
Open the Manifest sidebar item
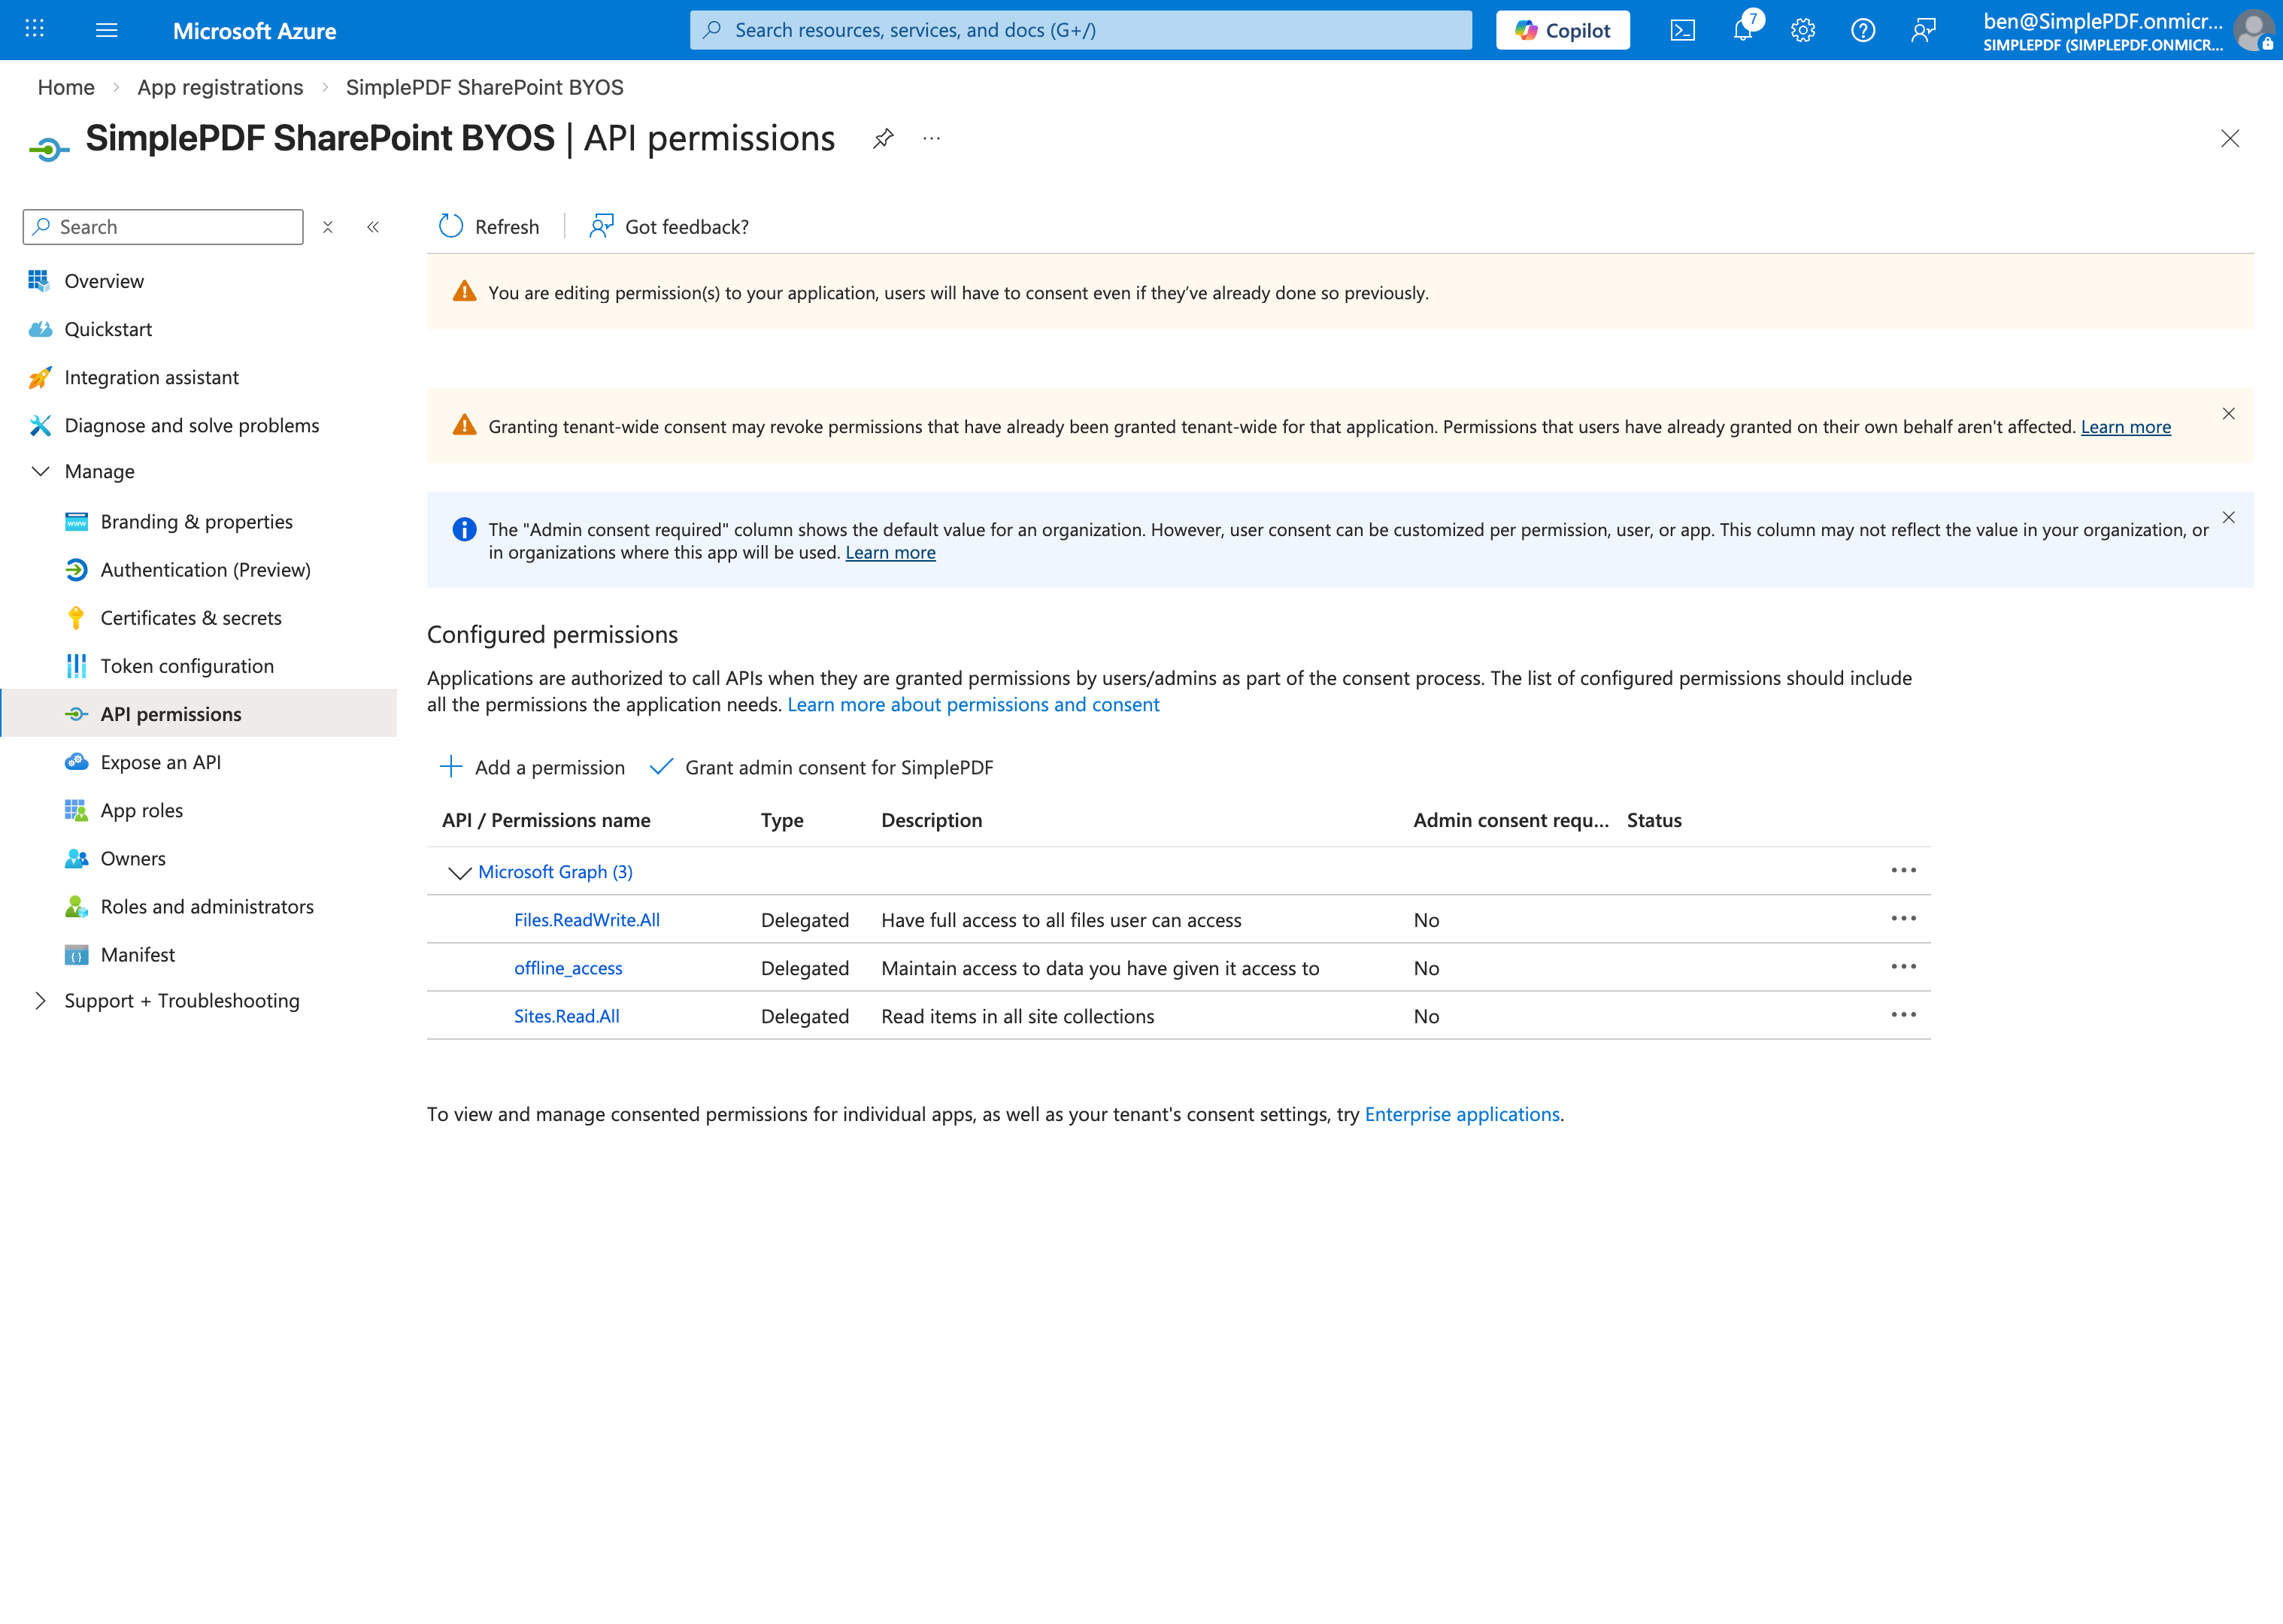pyautogui.click(x=137, y=954)
